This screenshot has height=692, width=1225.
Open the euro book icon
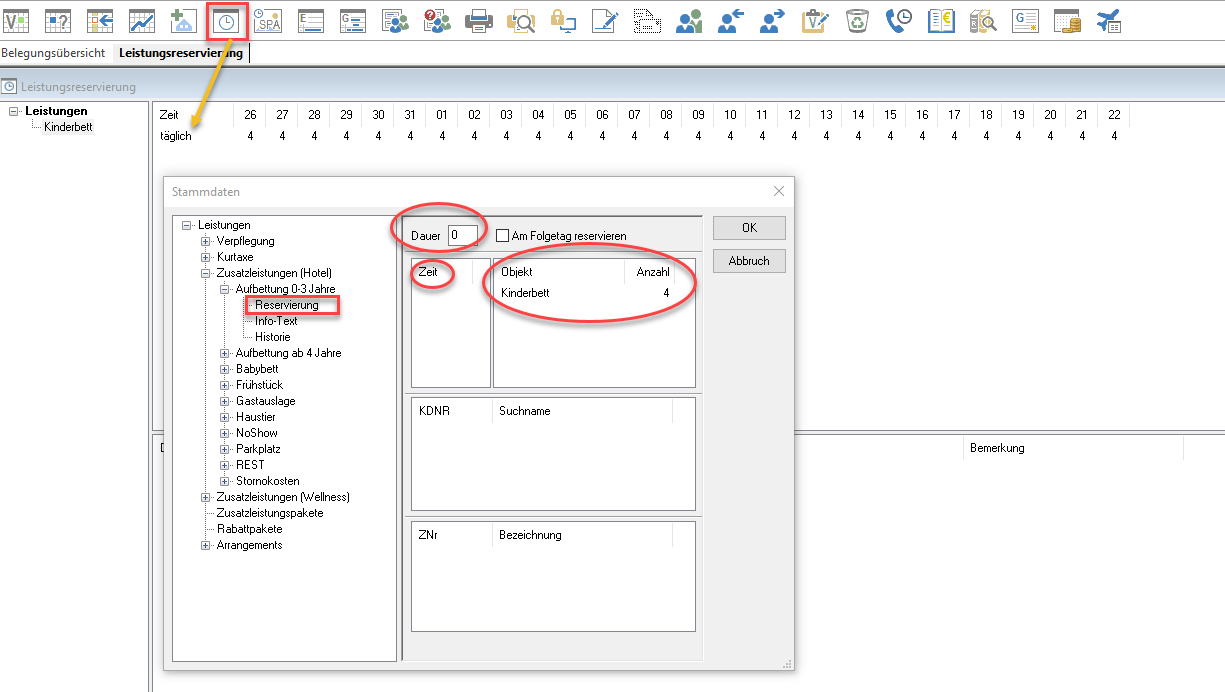click(x=941, y=20)
